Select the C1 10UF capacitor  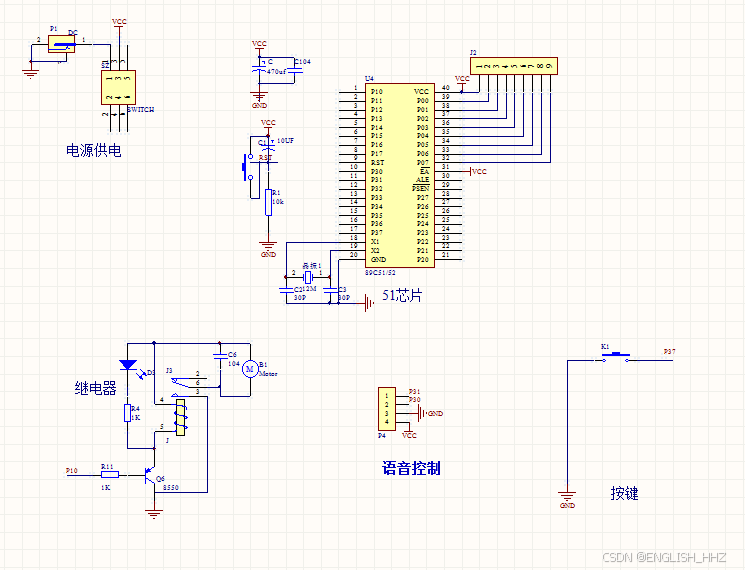268,147
